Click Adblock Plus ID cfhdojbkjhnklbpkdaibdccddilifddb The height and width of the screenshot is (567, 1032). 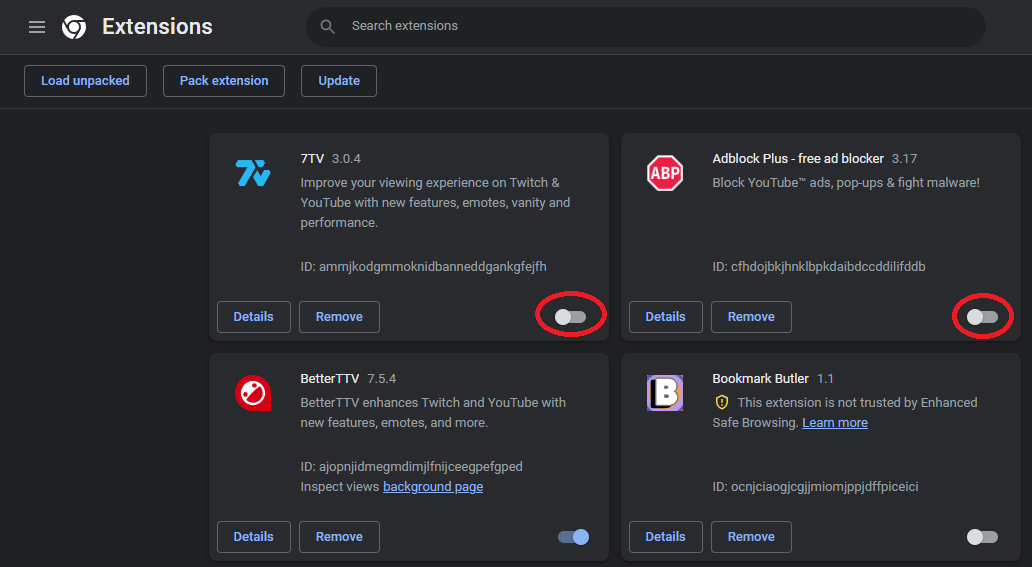pyautogui.click(x=819, y=267)
